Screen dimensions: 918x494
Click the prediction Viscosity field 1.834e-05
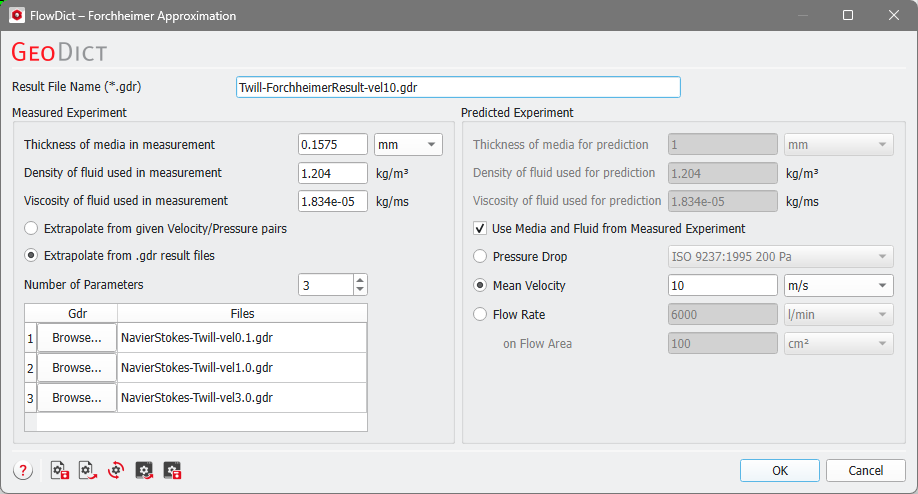722,201
